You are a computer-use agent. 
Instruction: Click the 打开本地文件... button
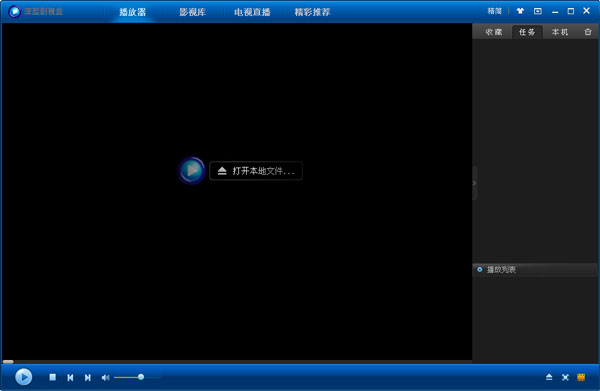256,171
